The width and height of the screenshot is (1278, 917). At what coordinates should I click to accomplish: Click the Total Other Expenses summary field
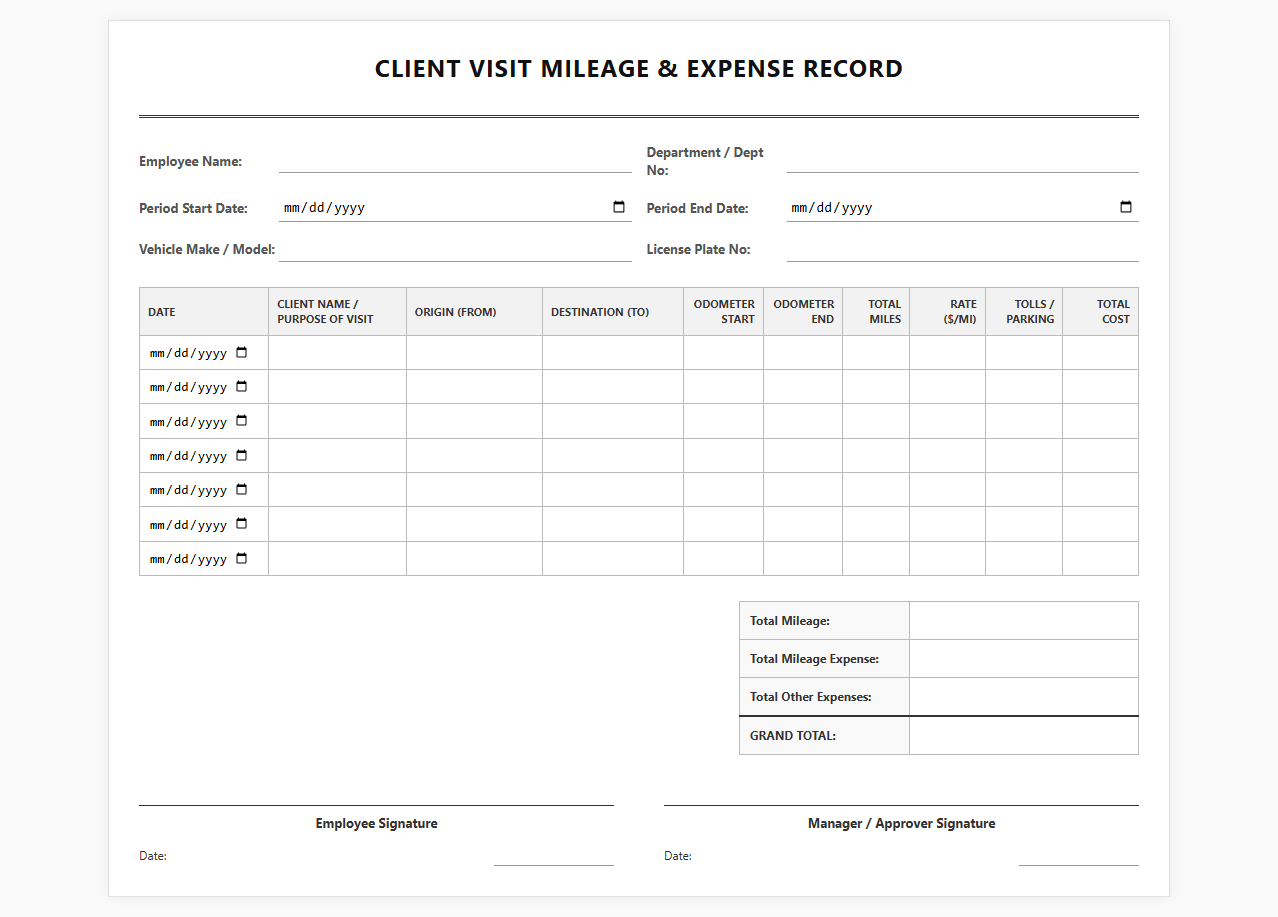pos(1024,697)
